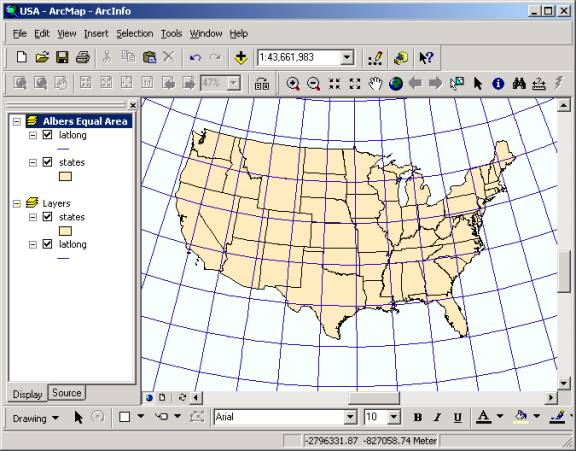
Task: Click the states symbol swatch under Layers
Action: coord(65,231)
